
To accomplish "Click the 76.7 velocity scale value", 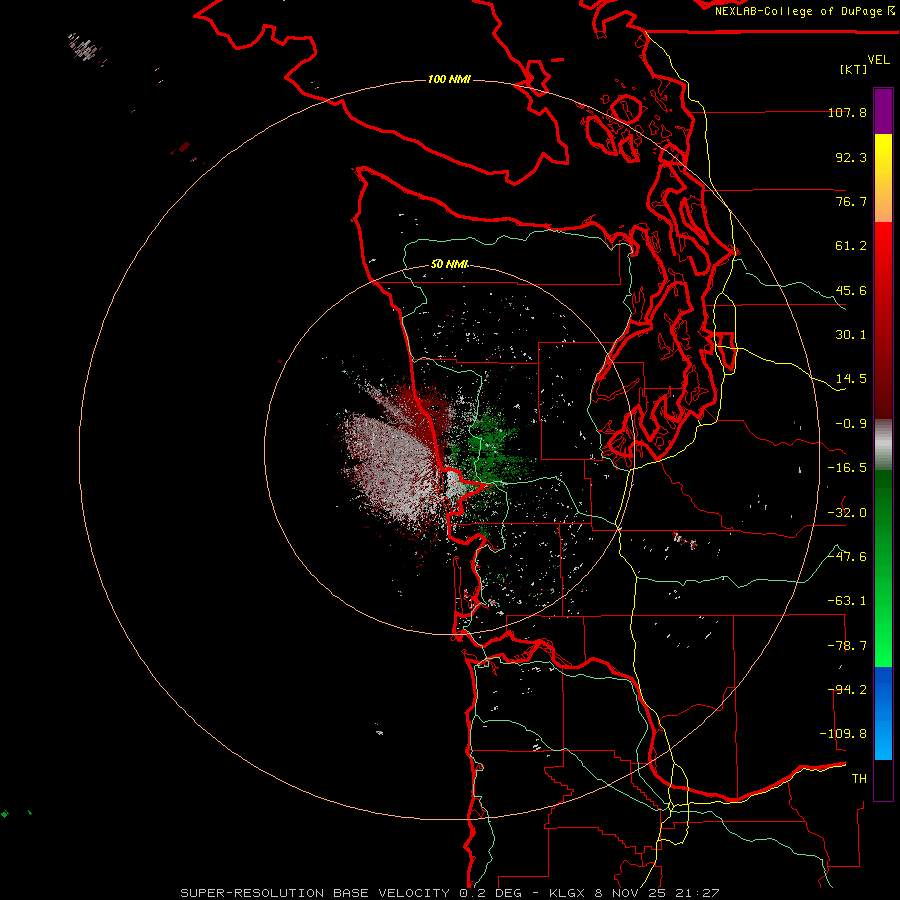I will click(851, 201).
